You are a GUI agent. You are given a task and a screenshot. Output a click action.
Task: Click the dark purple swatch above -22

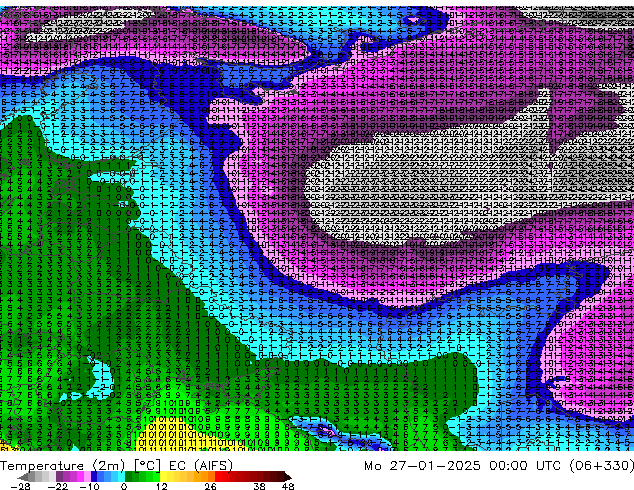pos(59,476)
